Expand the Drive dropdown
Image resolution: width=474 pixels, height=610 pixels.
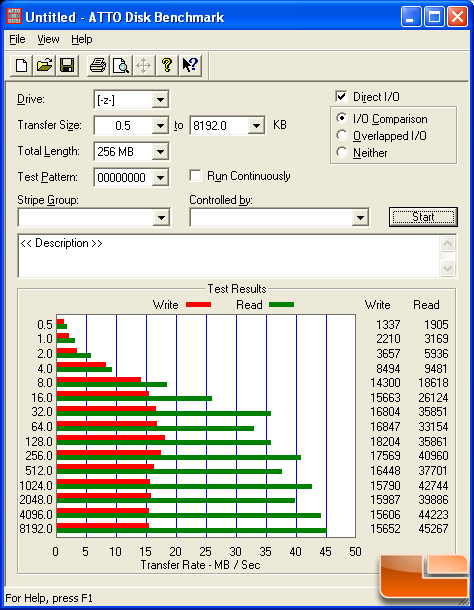[160, 100]
